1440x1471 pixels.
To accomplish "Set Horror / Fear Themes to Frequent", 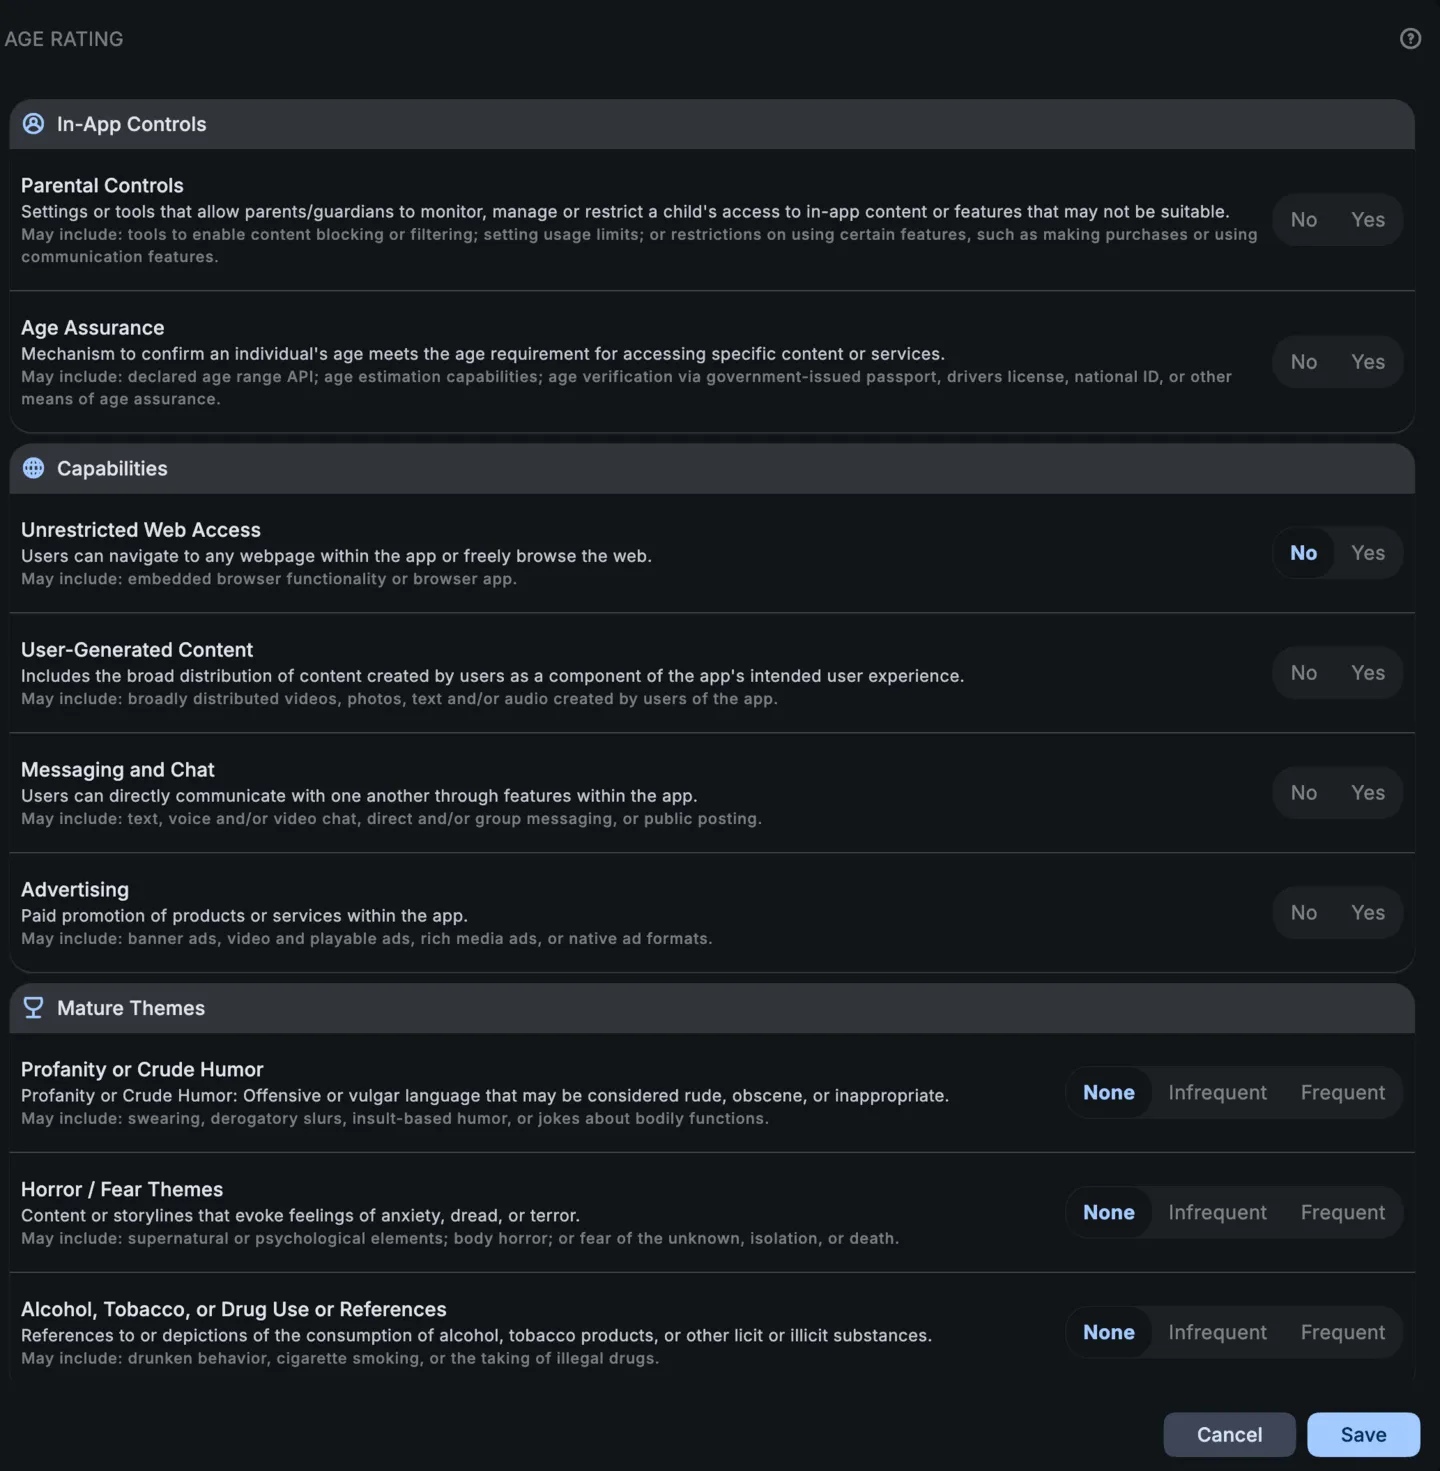I will tap(1342, 1213).
